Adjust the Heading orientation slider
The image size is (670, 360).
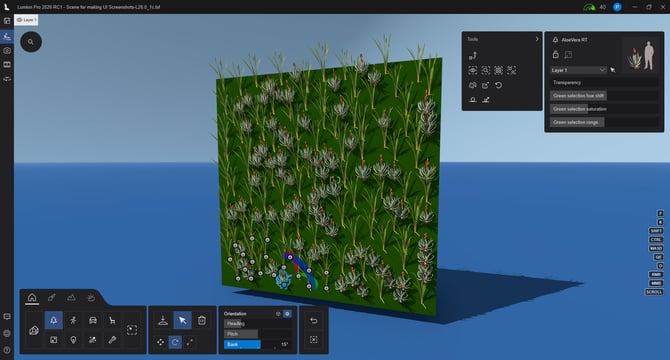[x=257, y=324]
